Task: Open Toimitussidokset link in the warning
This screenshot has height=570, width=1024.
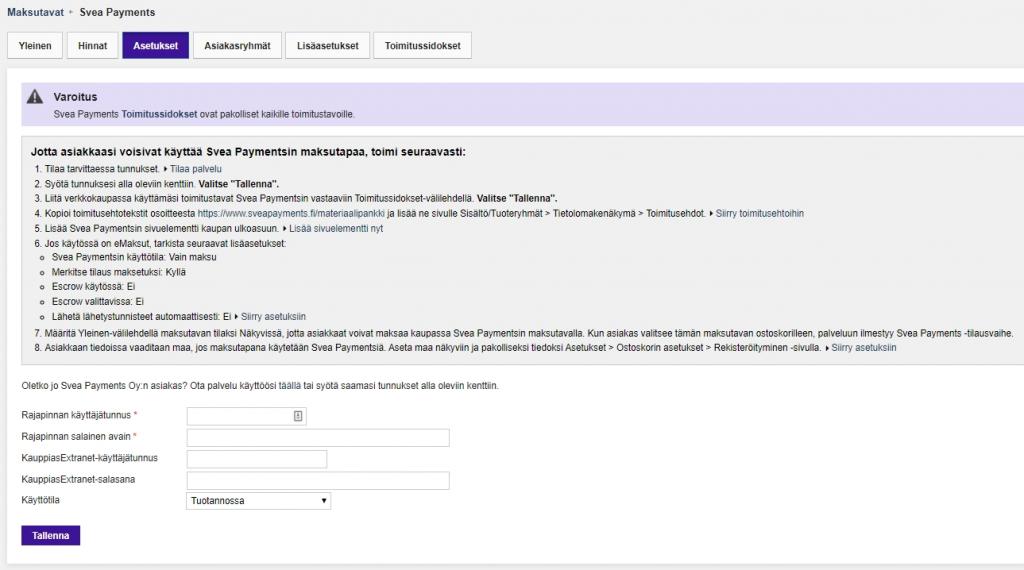Action: pyautogui.click(x=159, y=114)
